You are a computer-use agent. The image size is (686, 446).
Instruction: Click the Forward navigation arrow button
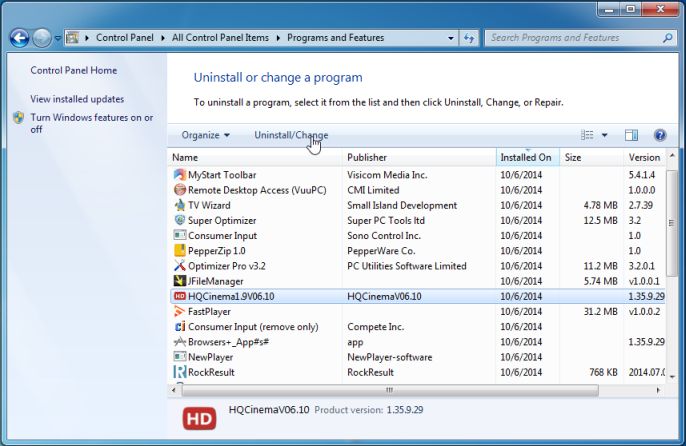(x=42, y=38)
